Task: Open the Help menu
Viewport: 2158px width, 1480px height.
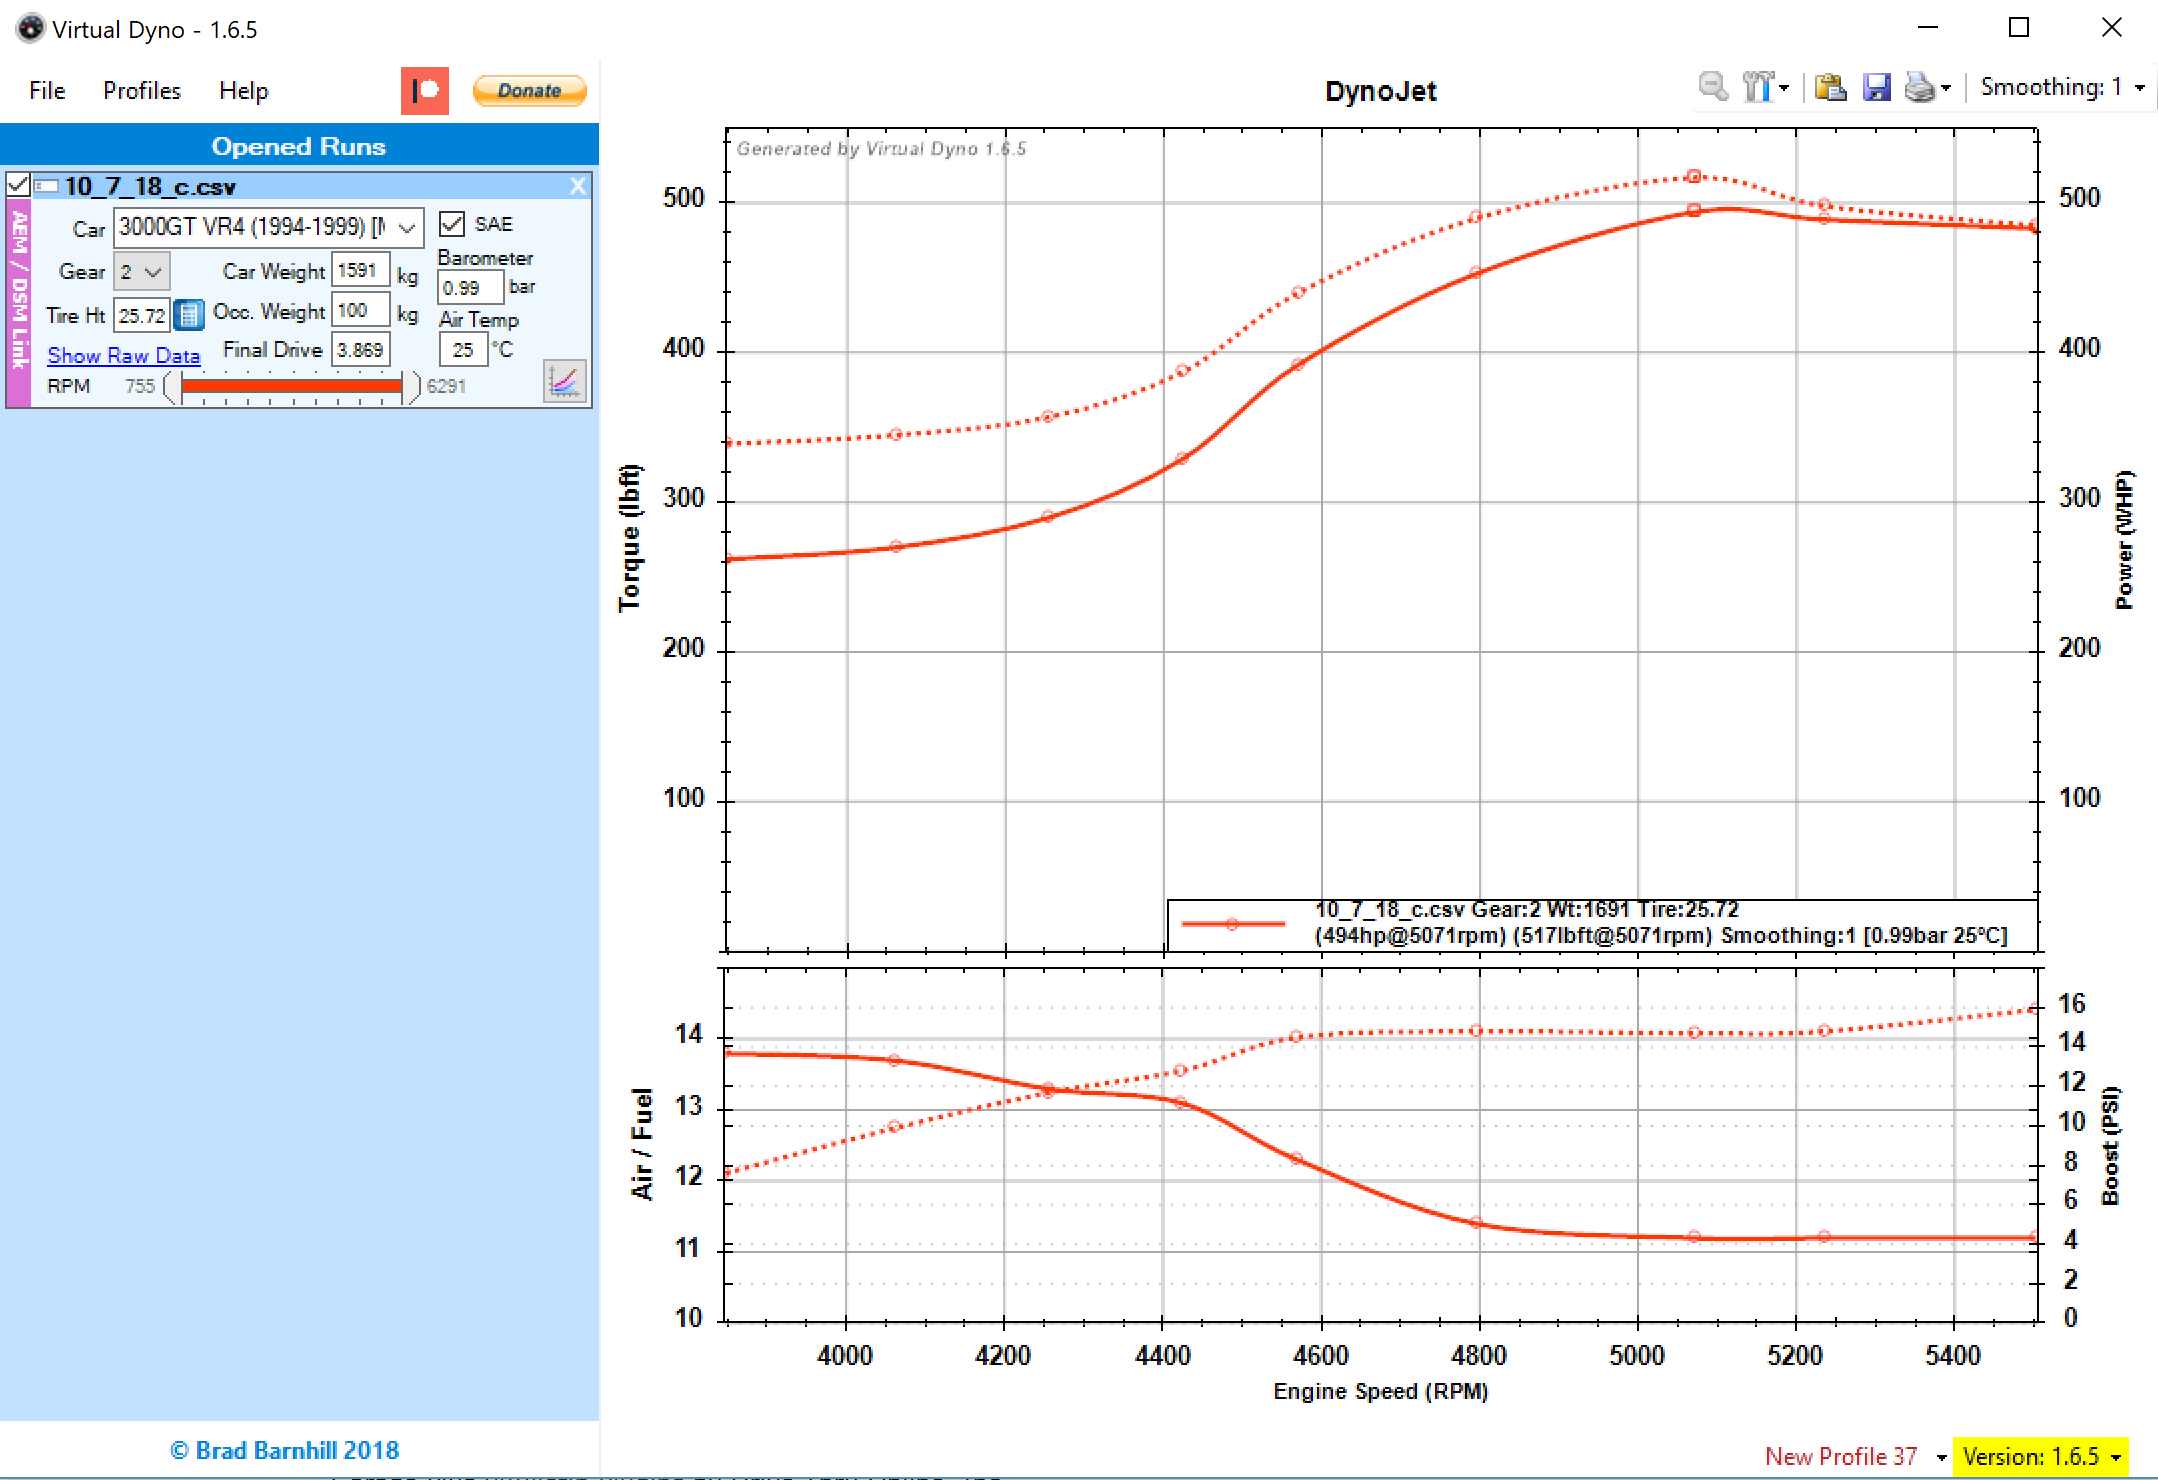Action: pyautogui.click(x=244, y=91)
